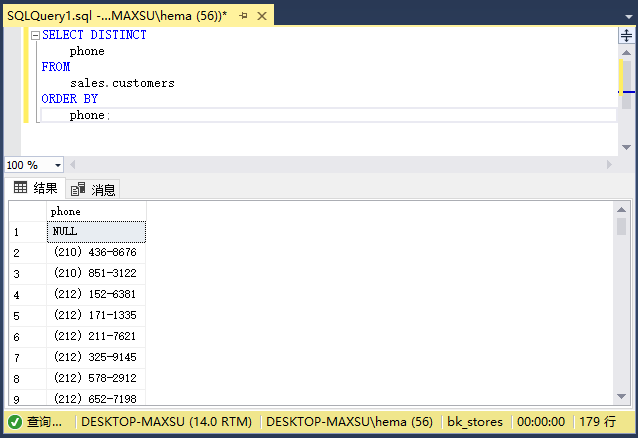
Task: Click the ORDER BY keyword line
Action: tap(70, 99)
